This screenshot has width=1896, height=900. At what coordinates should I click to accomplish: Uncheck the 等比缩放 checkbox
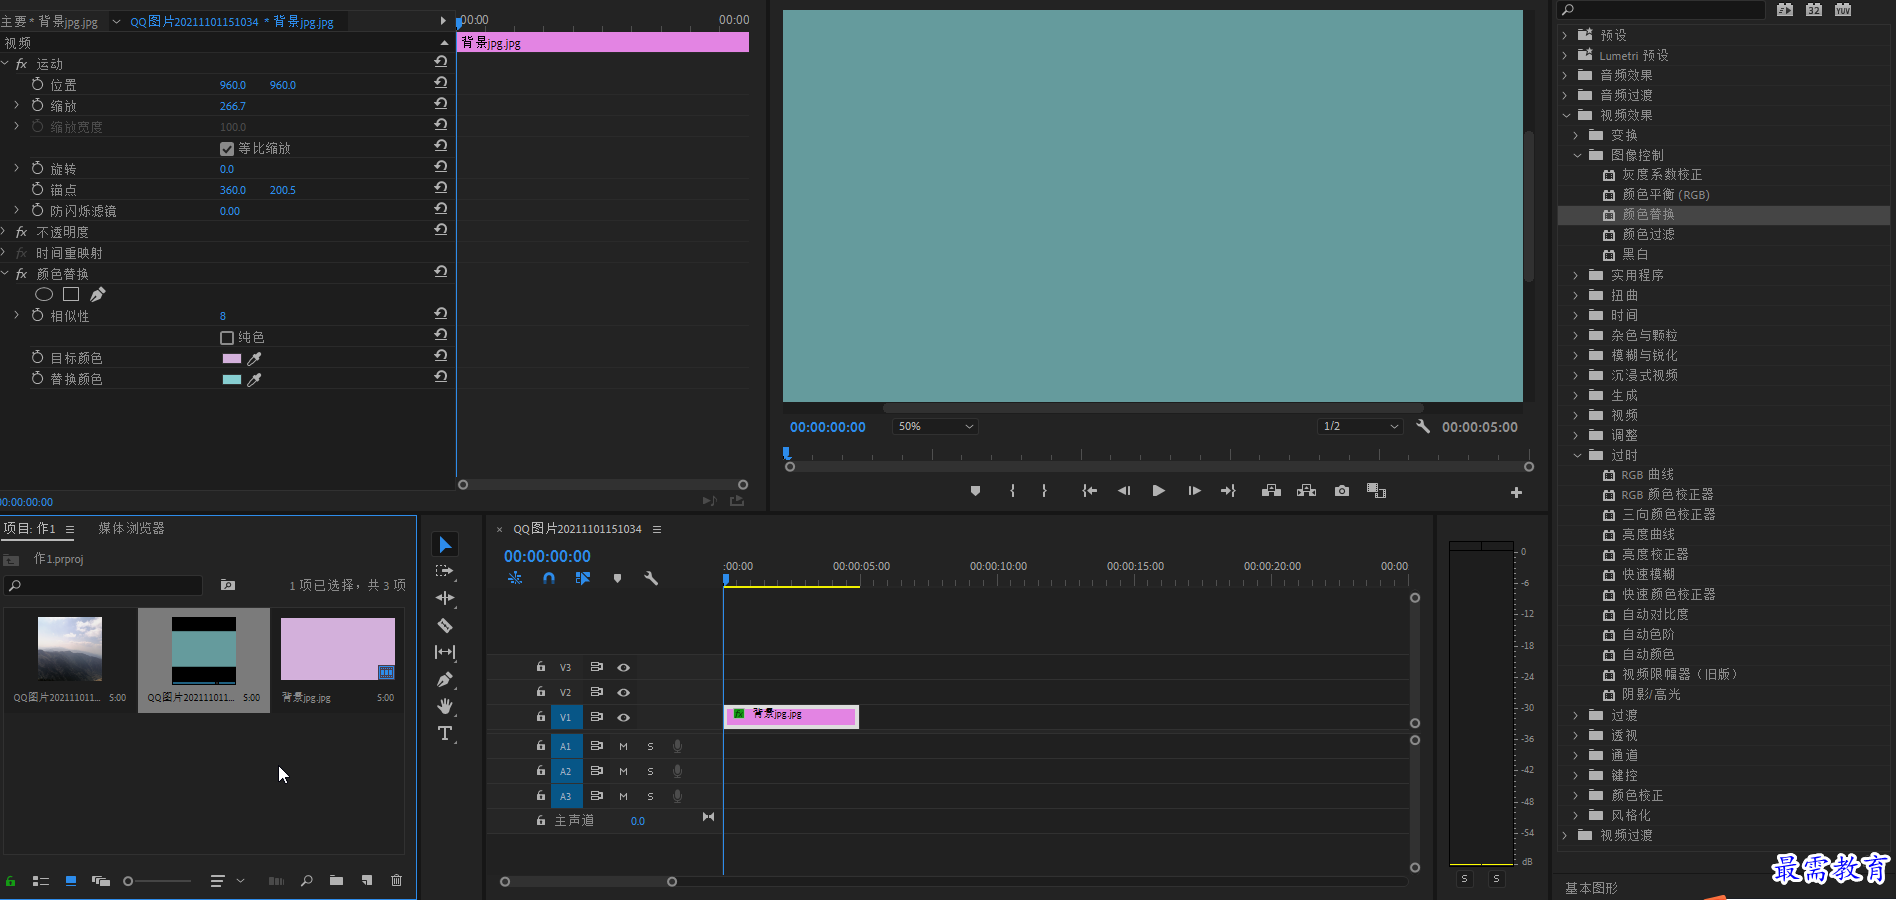(227, 148)
